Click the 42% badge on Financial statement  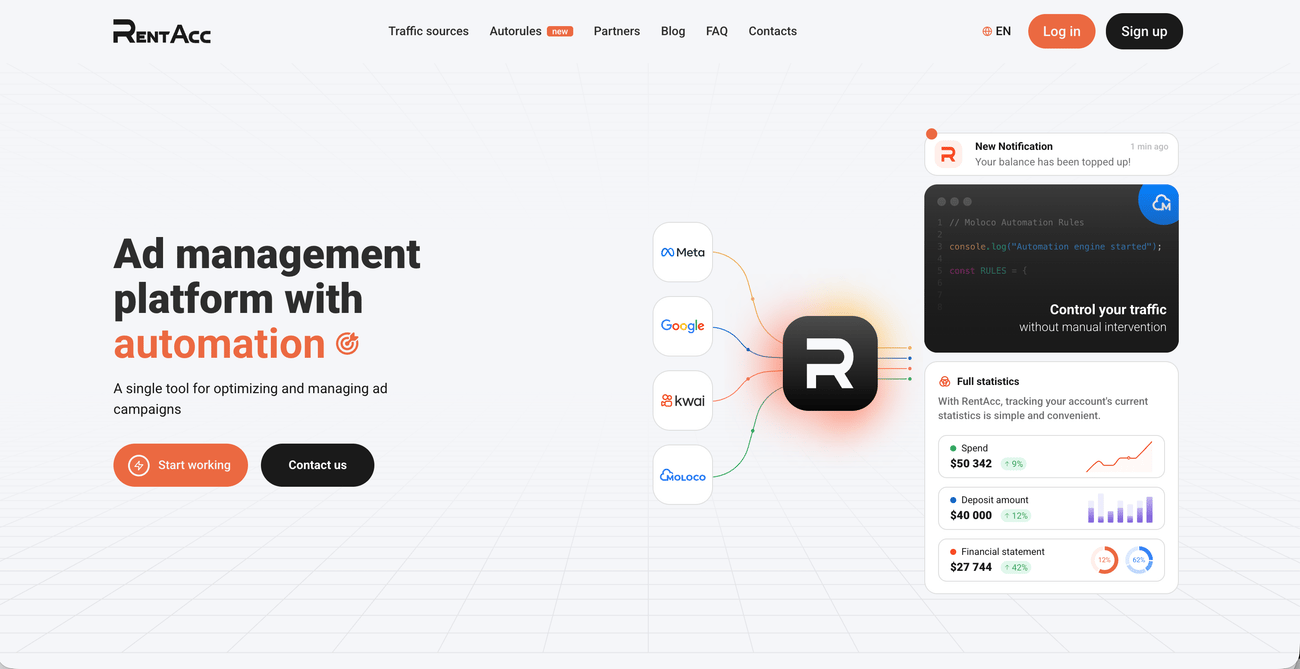pos(1015,567)
